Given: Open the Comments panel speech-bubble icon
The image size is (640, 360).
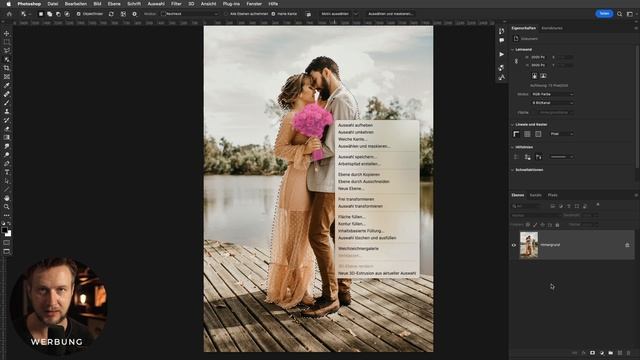Looking at the screenshot, I should click(501, 40).
